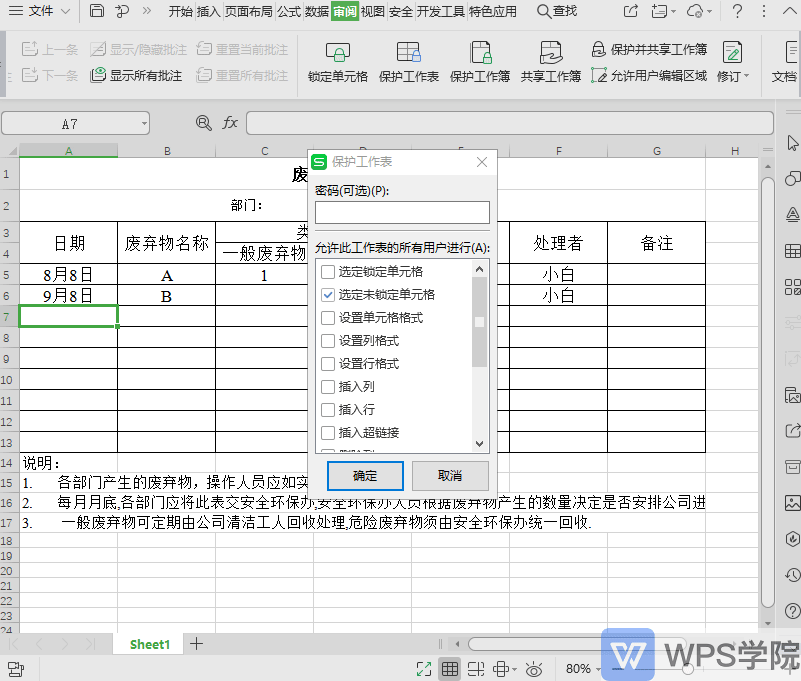
Task: Click the formula bar input field
Action: (x=509, y=123)
